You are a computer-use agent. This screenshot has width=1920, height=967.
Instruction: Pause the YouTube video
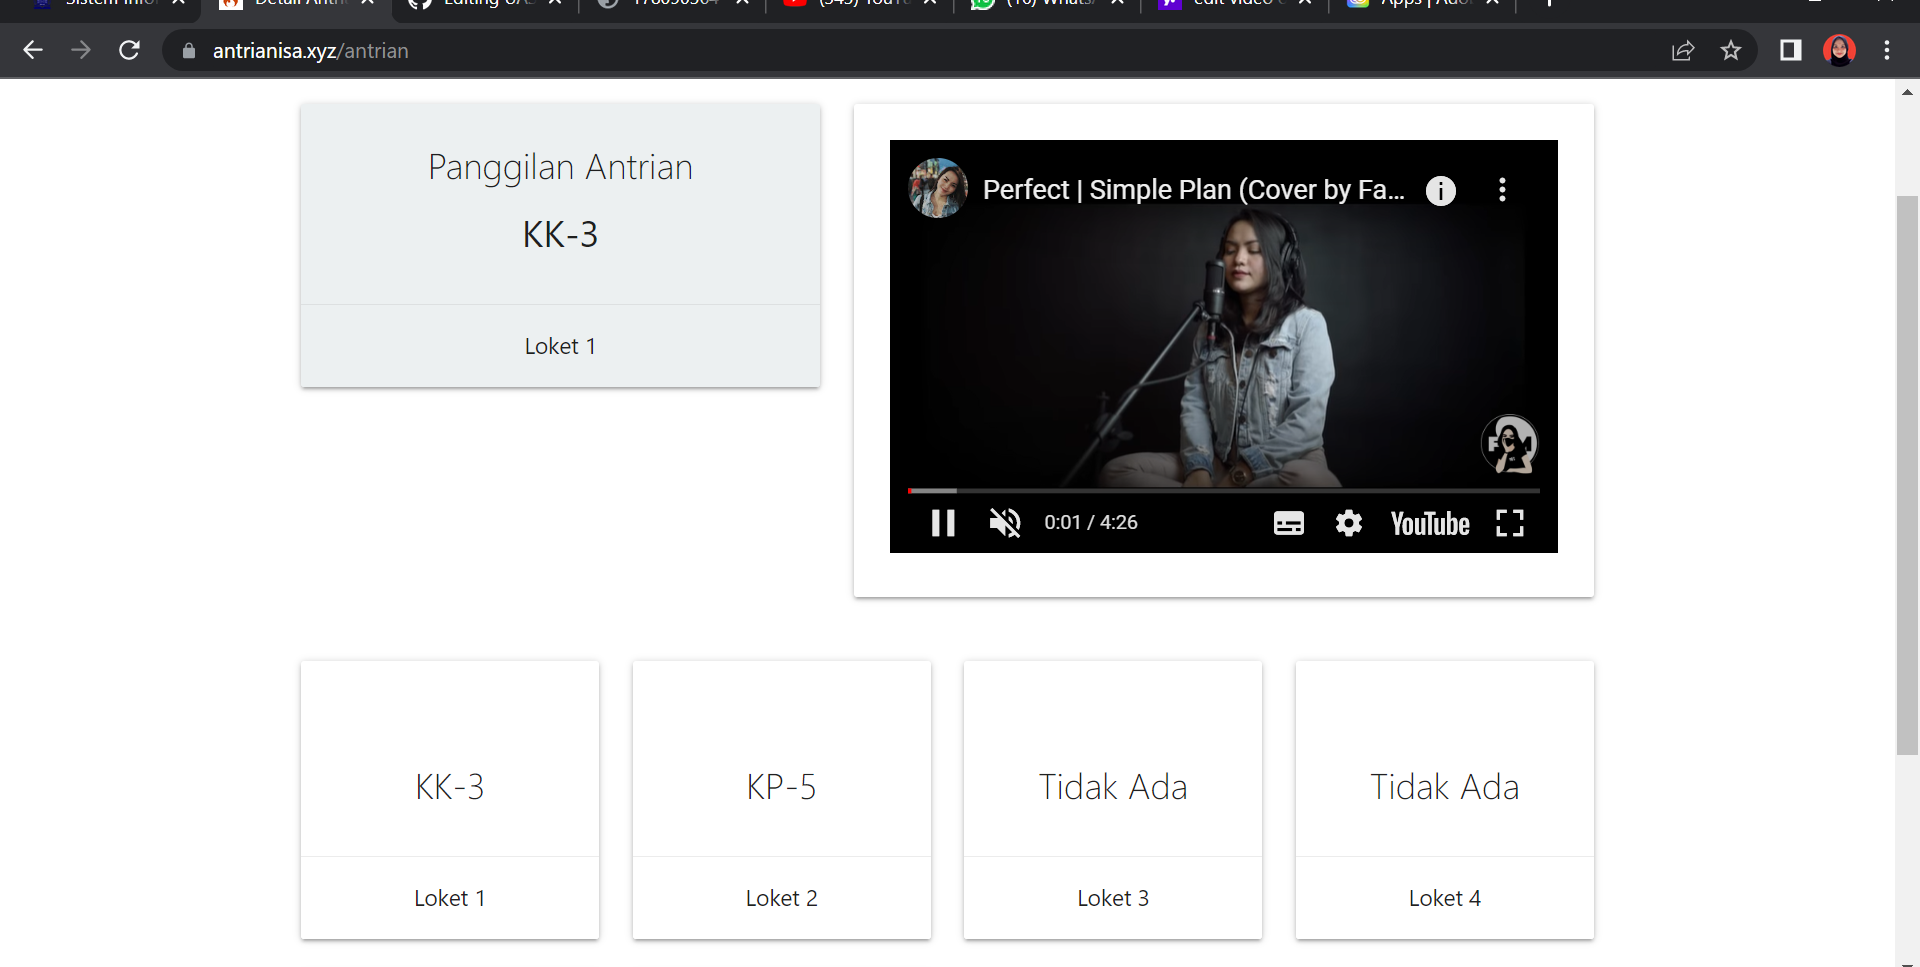coord(943,523)
